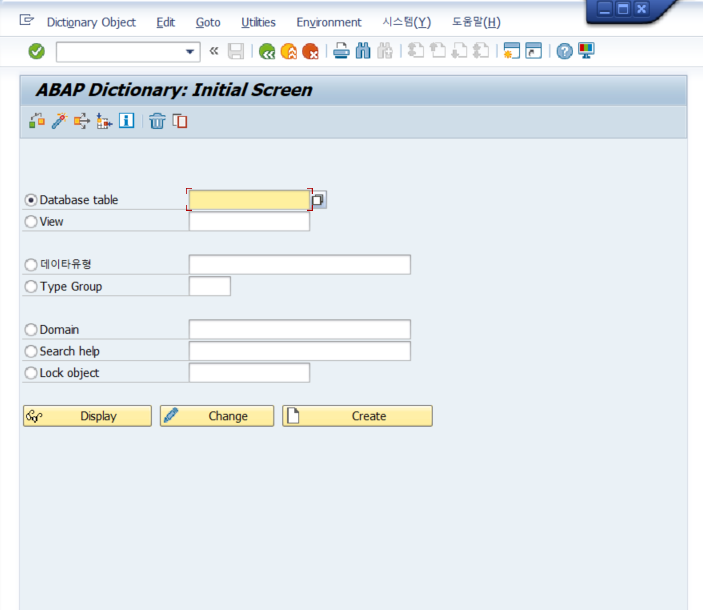Select the Search help radio button
Viewport: 703px width, 610px height.
click(31, 351)
